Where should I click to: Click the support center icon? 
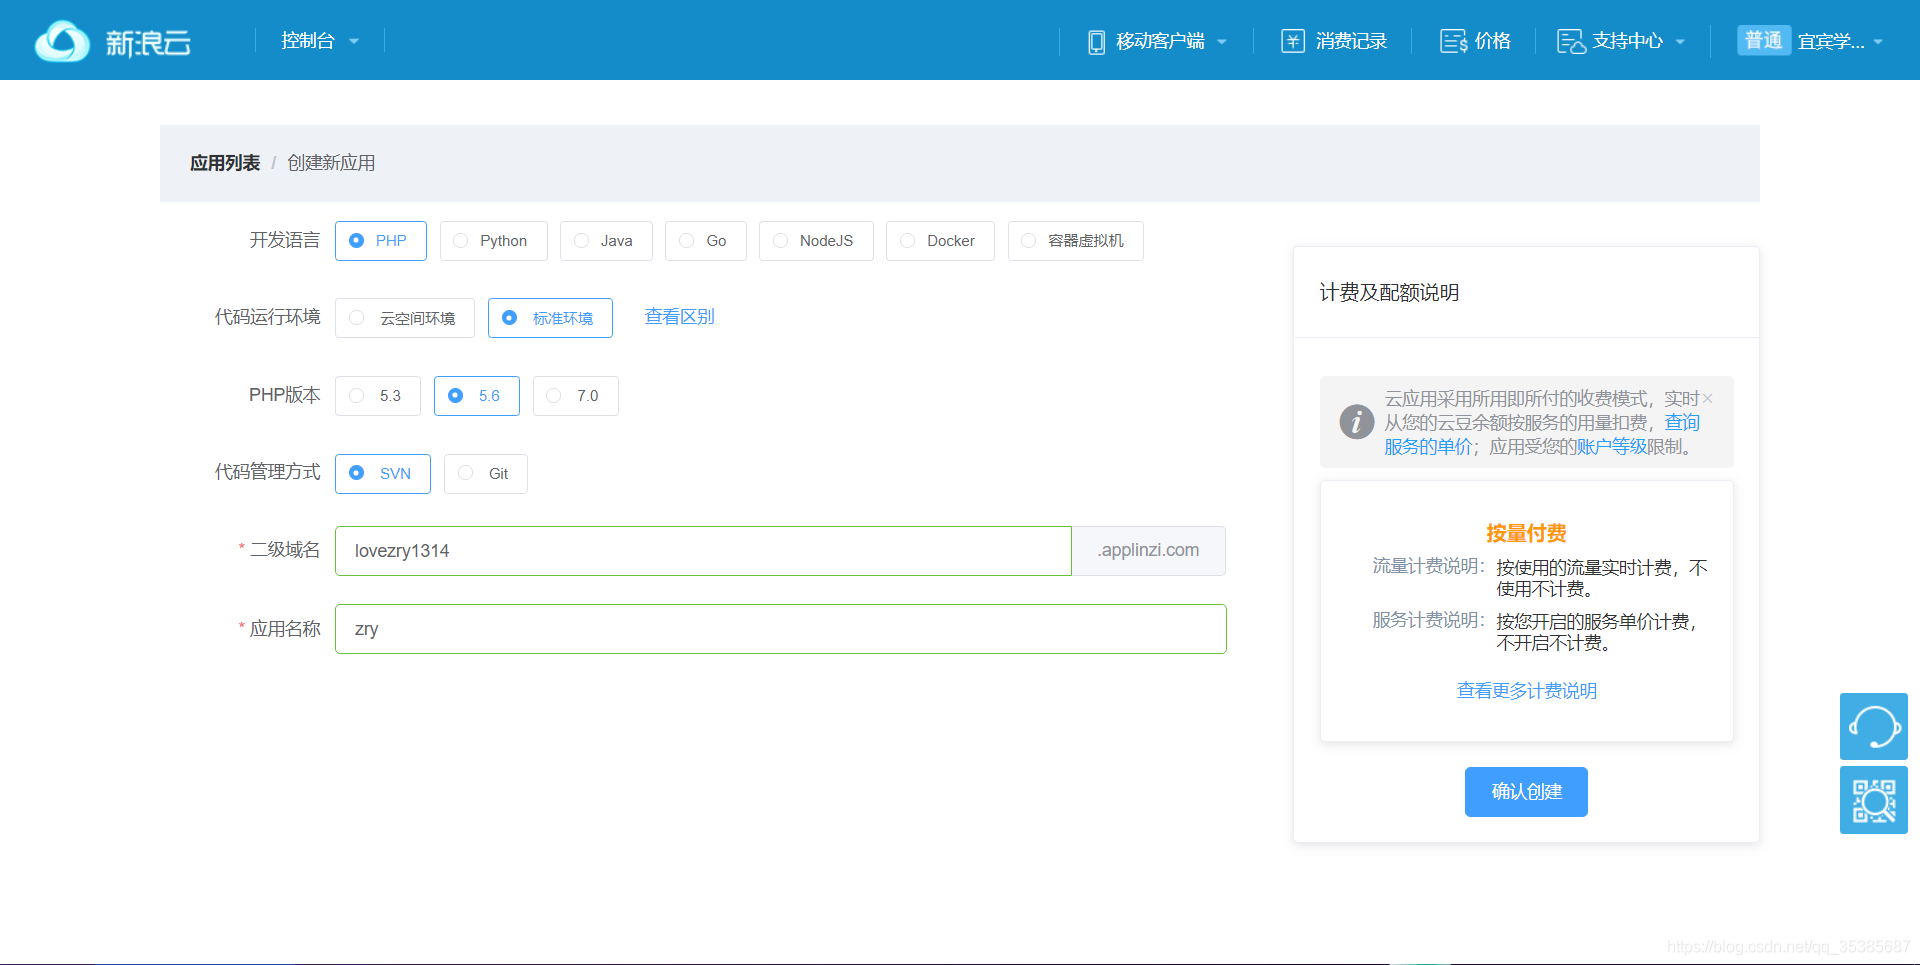[x=1571, y=41]
